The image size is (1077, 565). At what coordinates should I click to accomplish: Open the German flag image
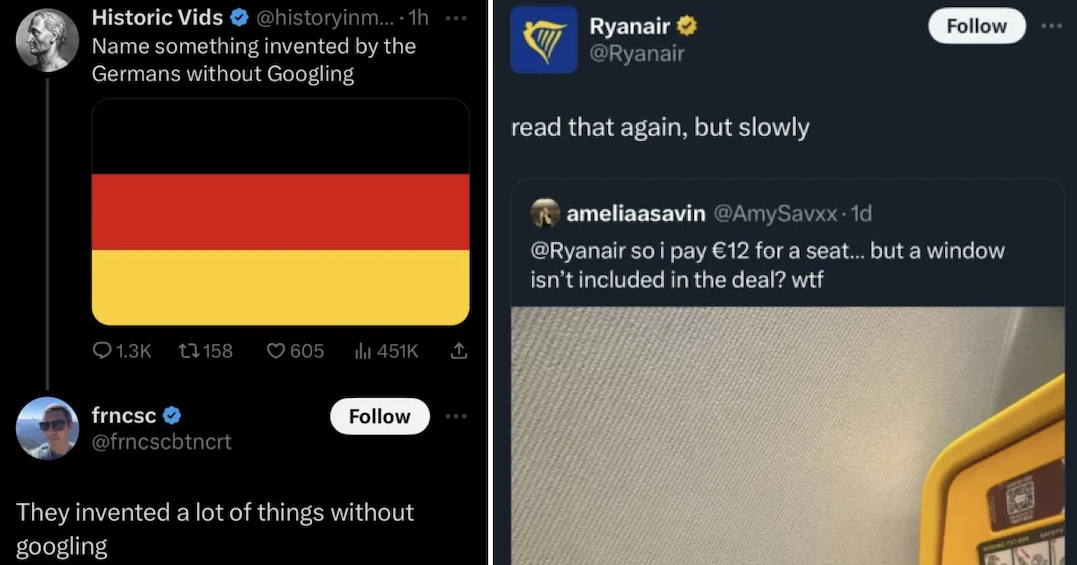pos(280,211)
